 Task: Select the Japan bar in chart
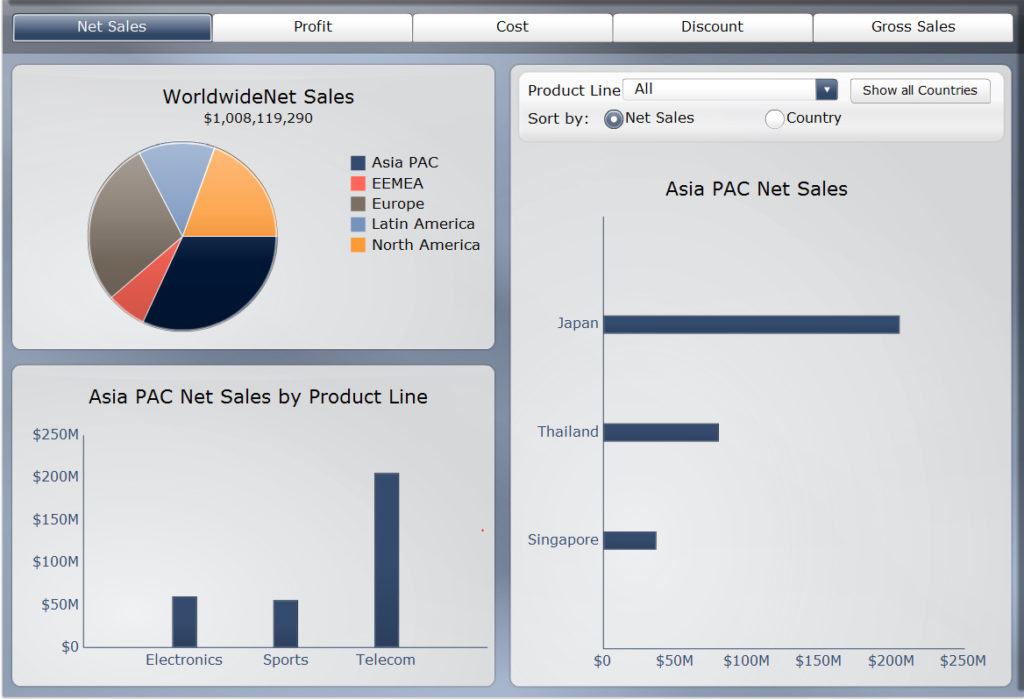(750, 324)
